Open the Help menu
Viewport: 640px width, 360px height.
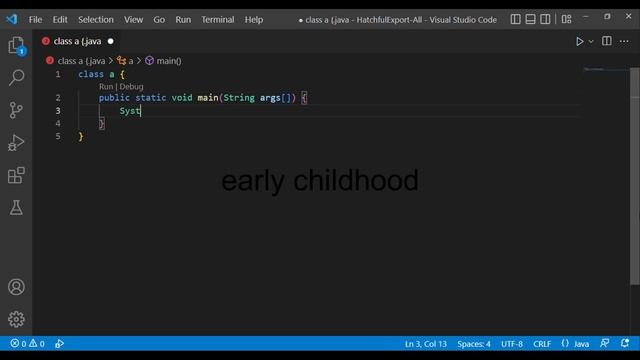coord(253,20)
